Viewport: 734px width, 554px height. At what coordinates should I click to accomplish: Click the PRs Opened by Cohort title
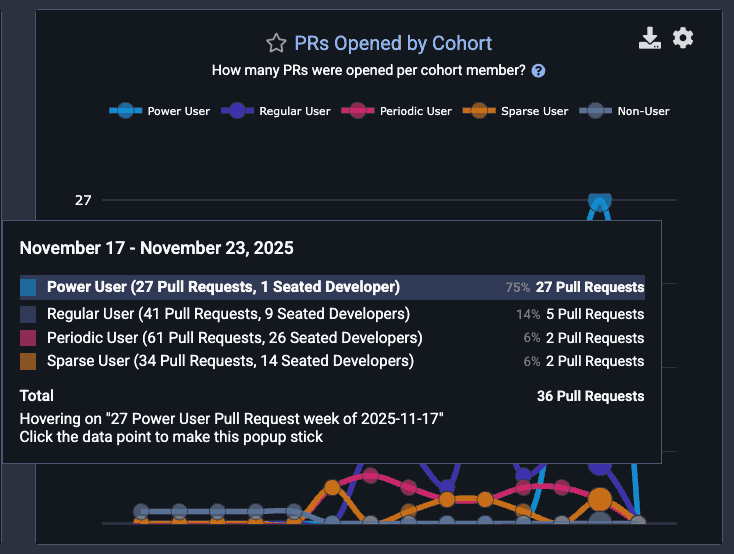click(x=393, y=43)
